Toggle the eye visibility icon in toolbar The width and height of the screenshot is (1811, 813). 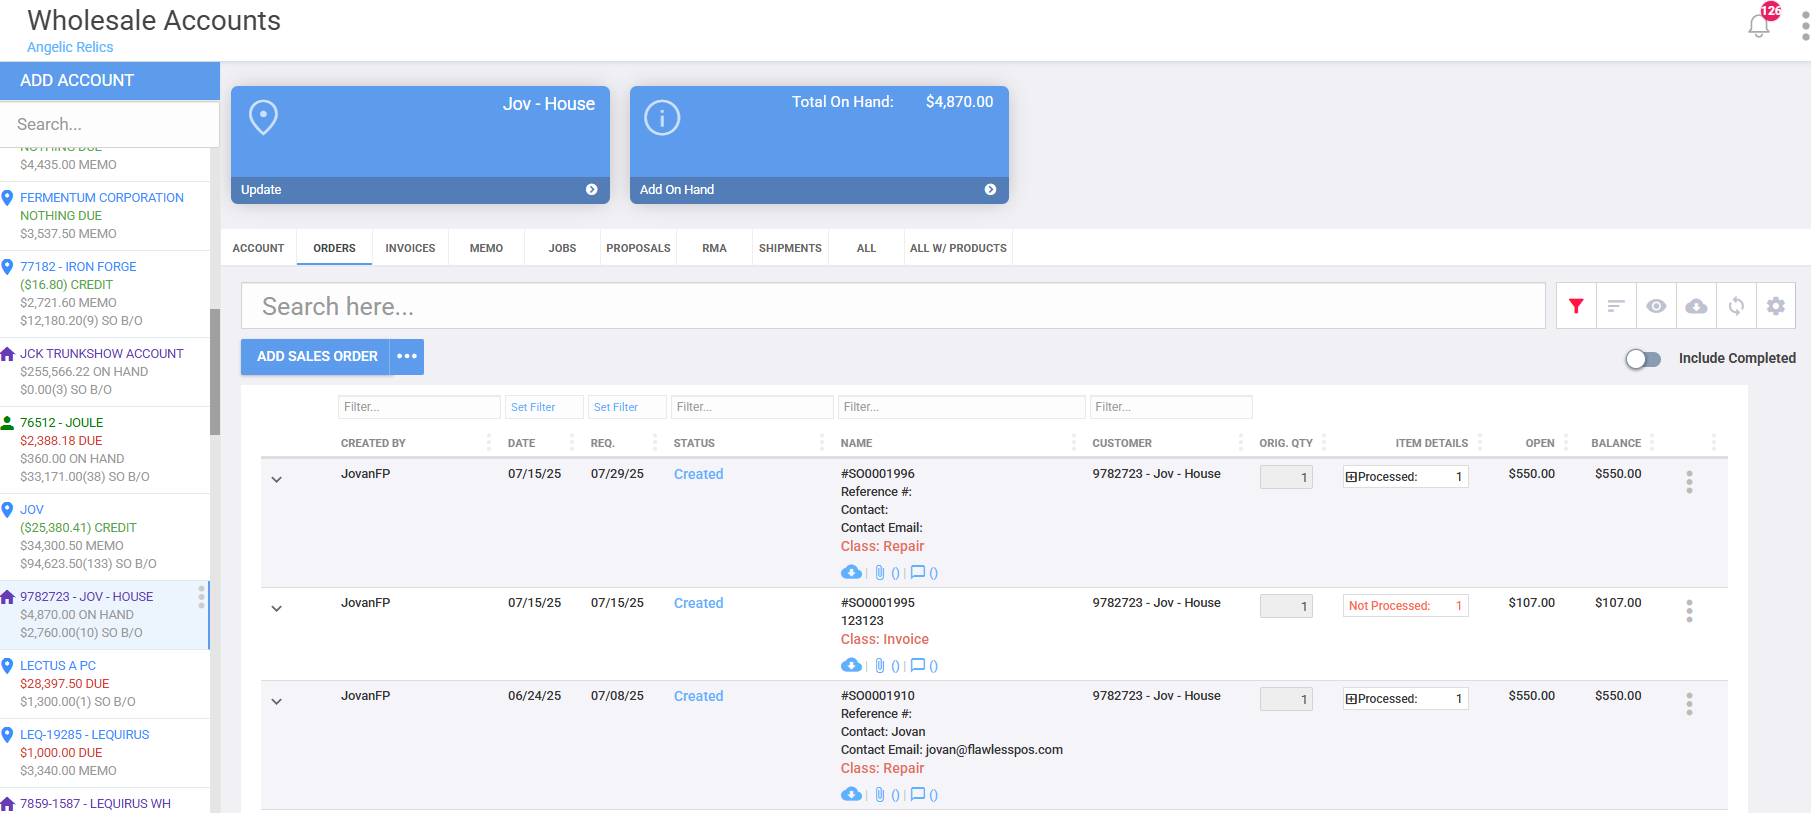coord(1656,306)
